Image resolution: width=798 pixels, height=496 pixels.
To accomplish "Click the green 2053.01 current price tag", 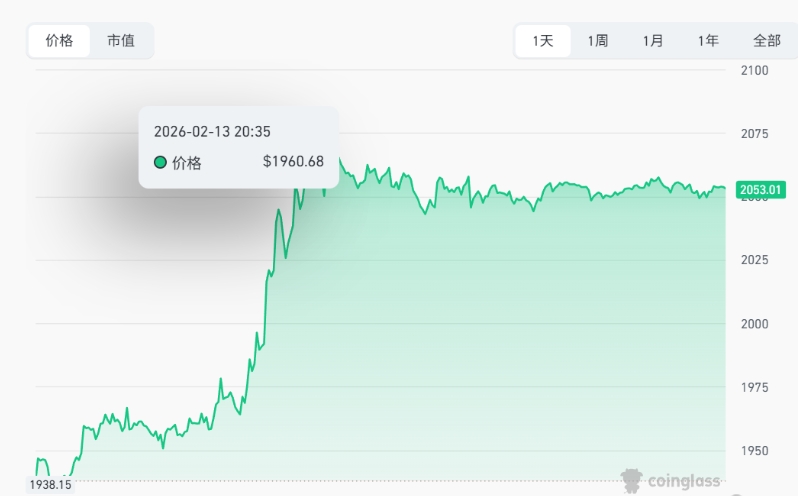I will 760,189.
